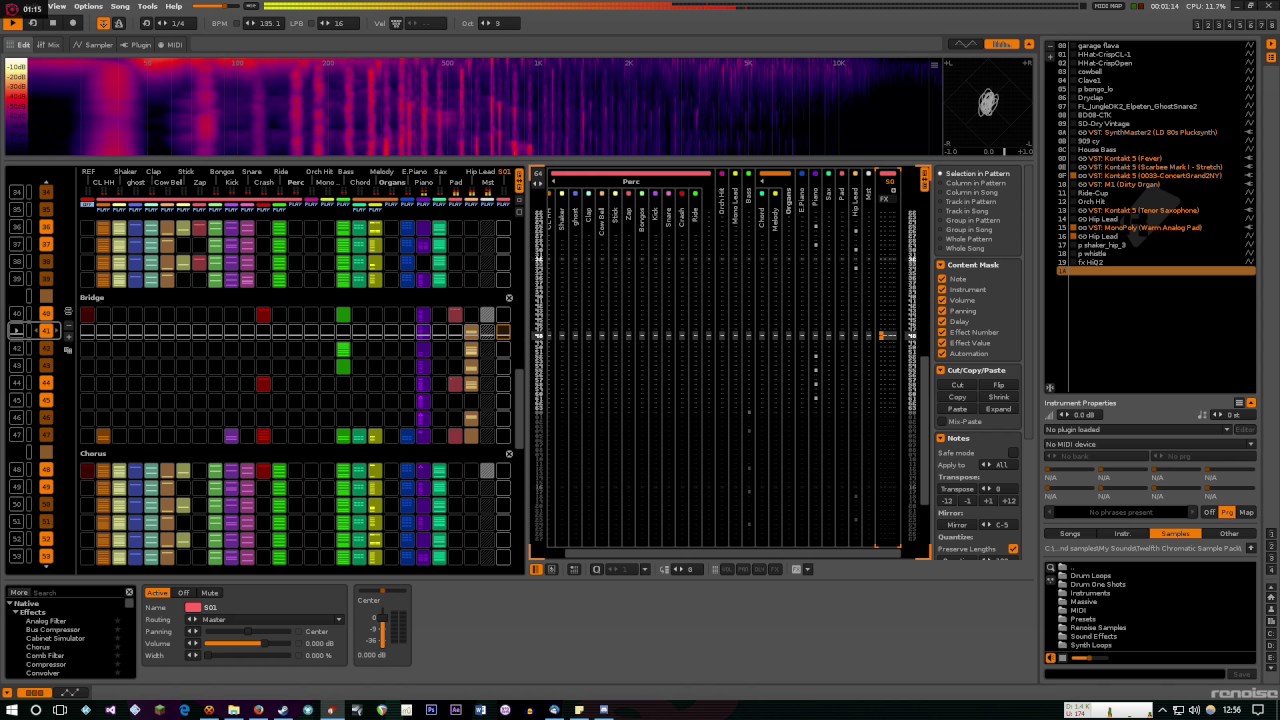The width and height of the screenshot is (1280, 720).
Task: Toggle the Instrument content mask checkbox
Action: click(942, 290)
